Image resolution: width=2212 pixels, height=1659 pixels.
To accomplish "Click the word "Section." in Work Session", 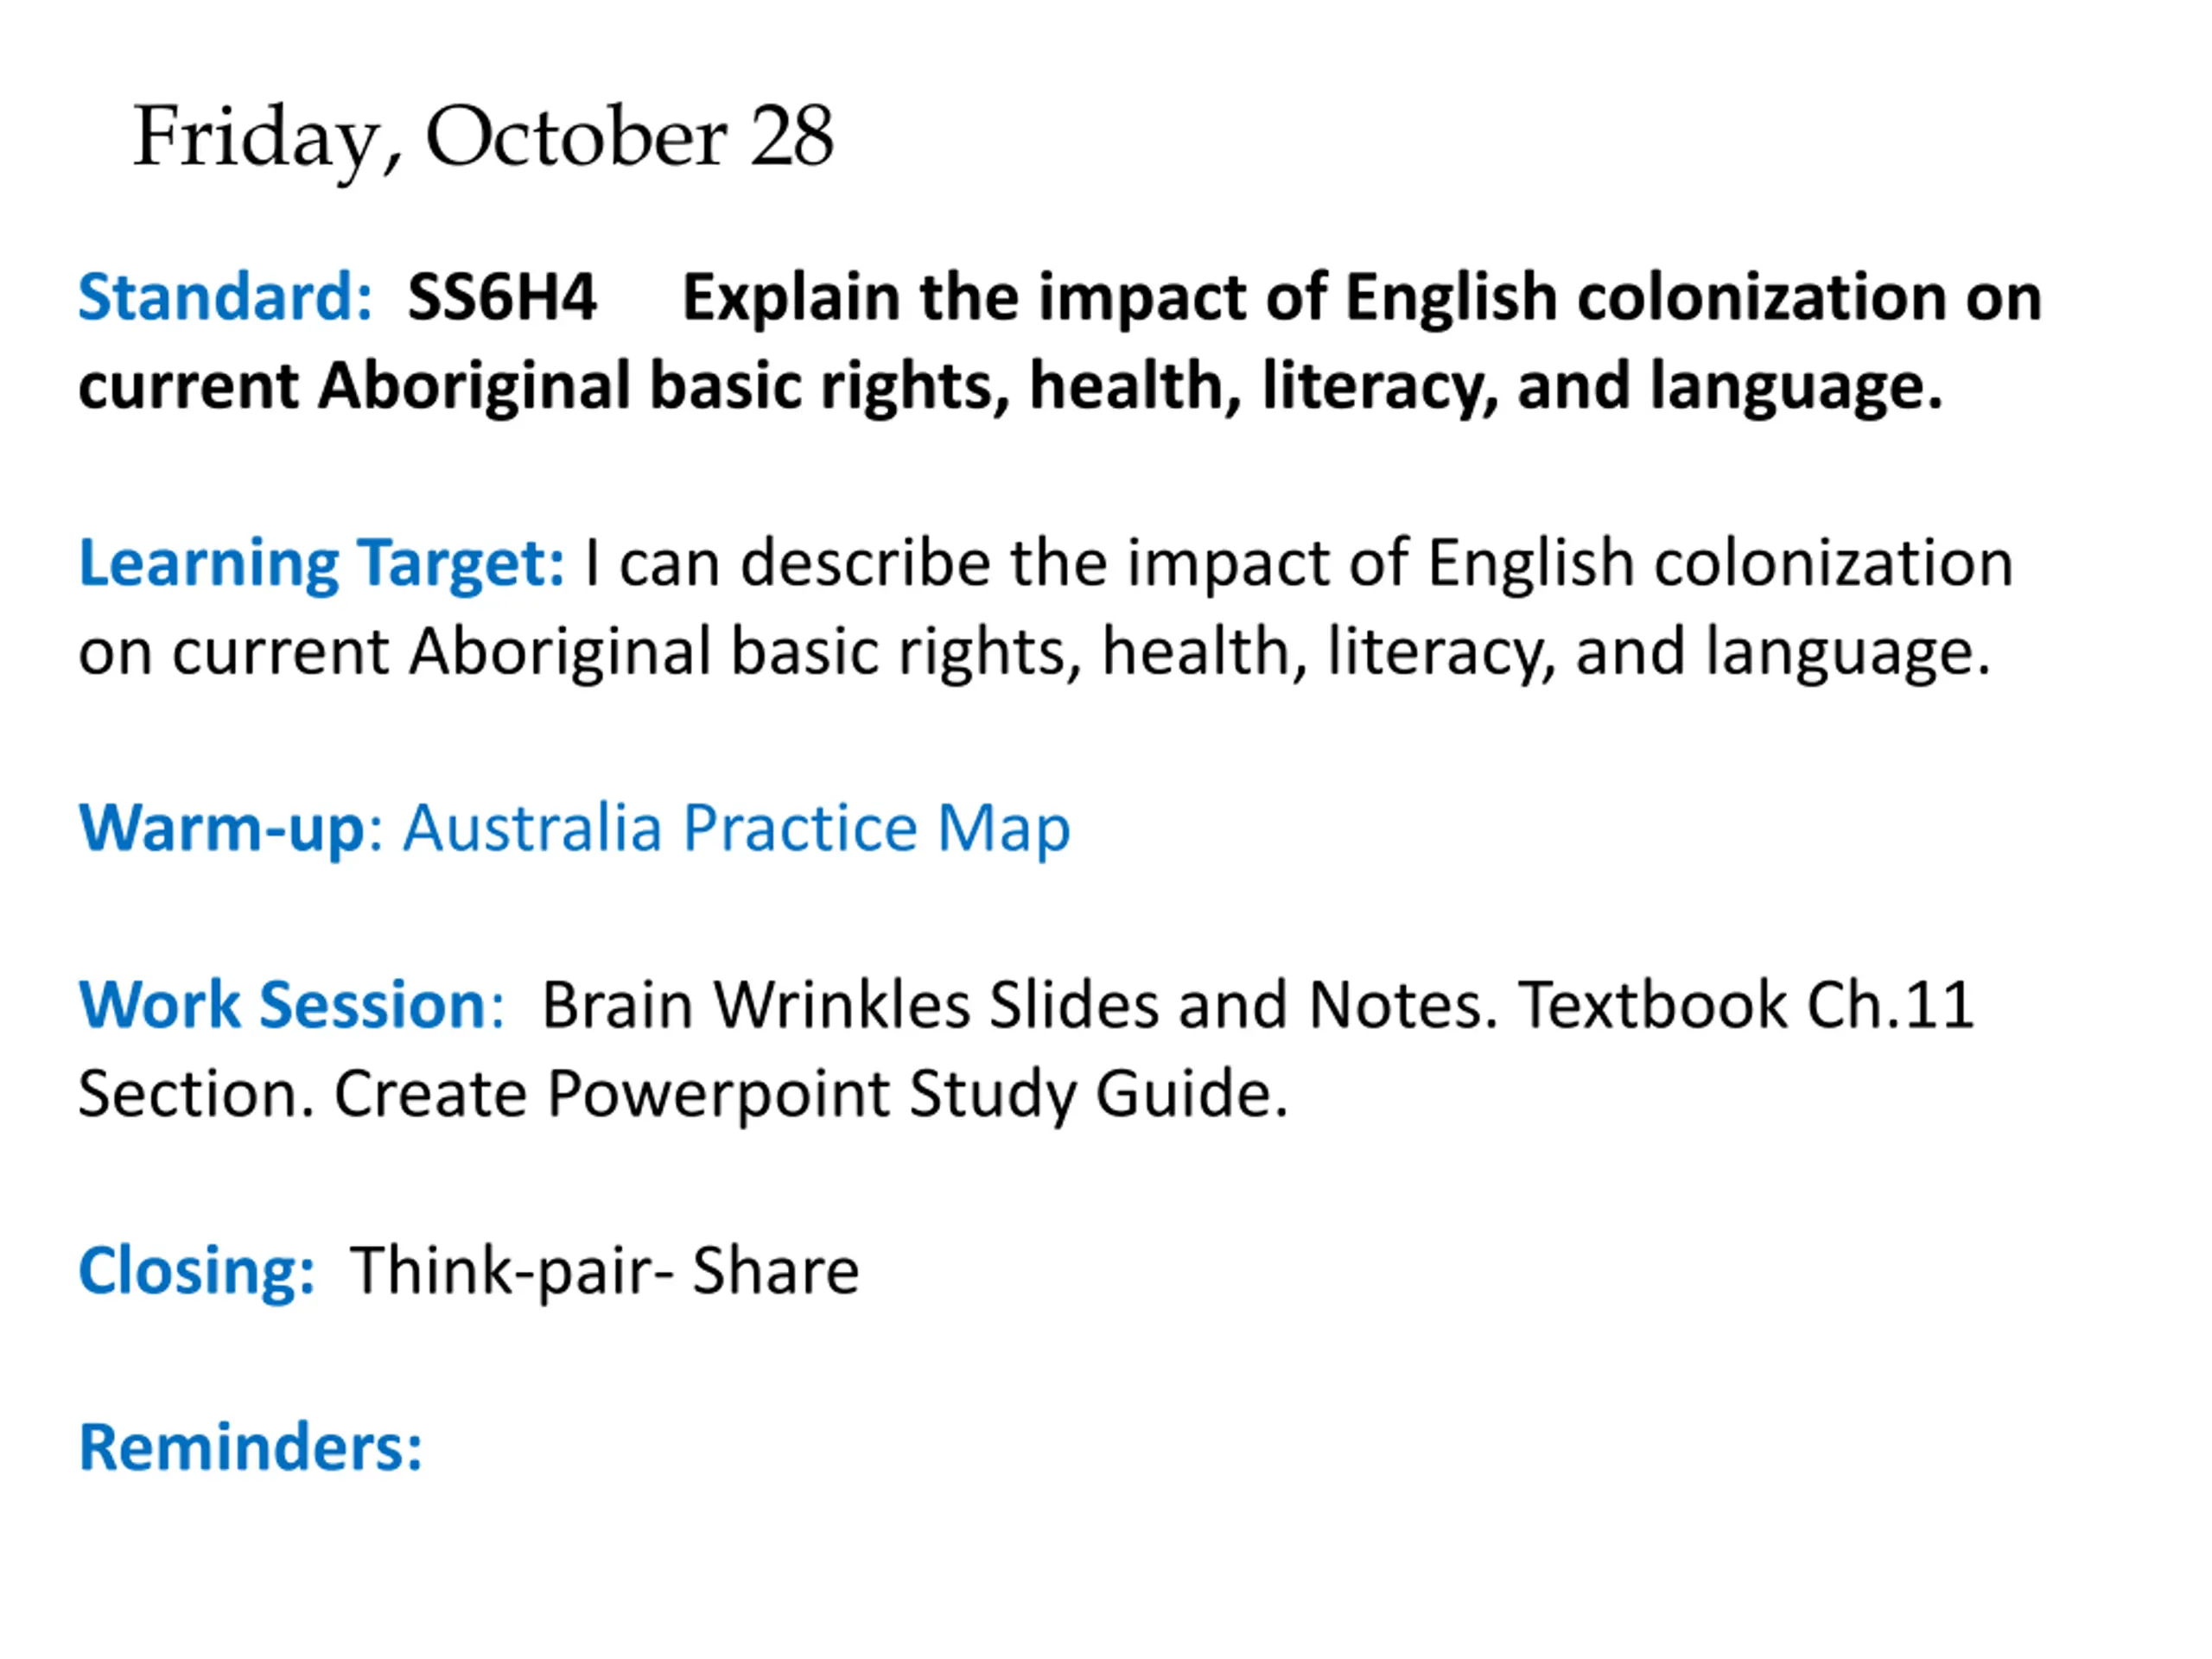I will 196,1094.
